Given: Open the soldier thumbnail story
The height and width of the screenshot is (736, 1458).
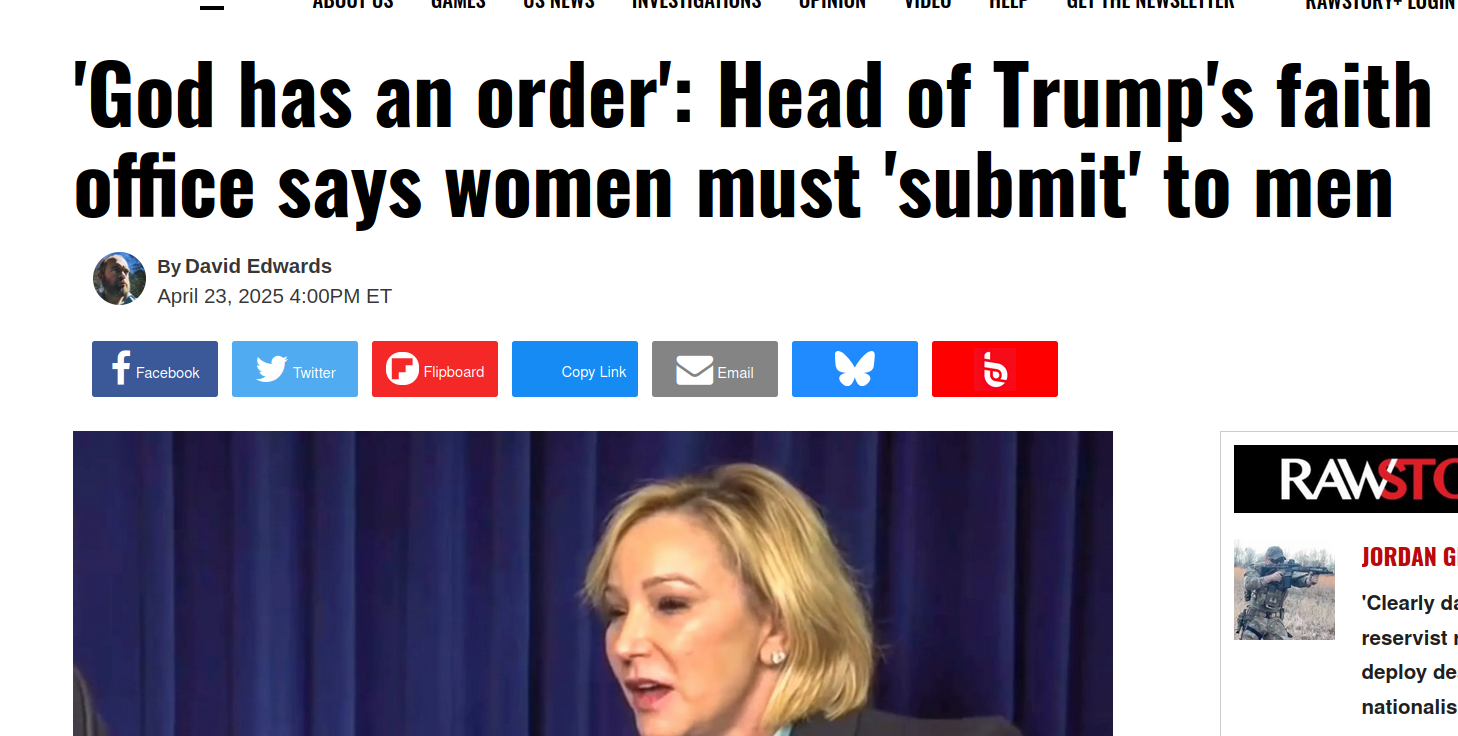Looking at the screenshot, I should click(1284, 590).
